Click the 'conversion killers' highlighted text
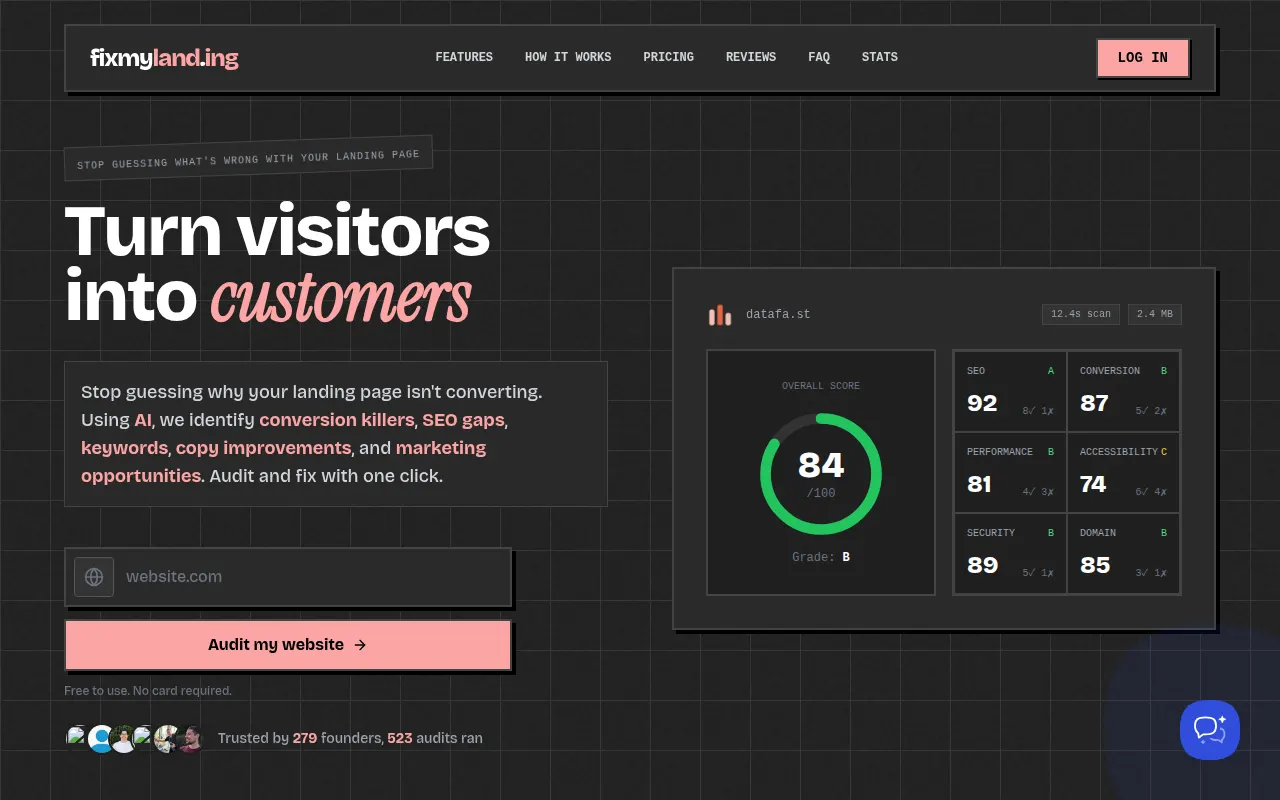This screenshot has width=1280, height=800. [337, 420]
